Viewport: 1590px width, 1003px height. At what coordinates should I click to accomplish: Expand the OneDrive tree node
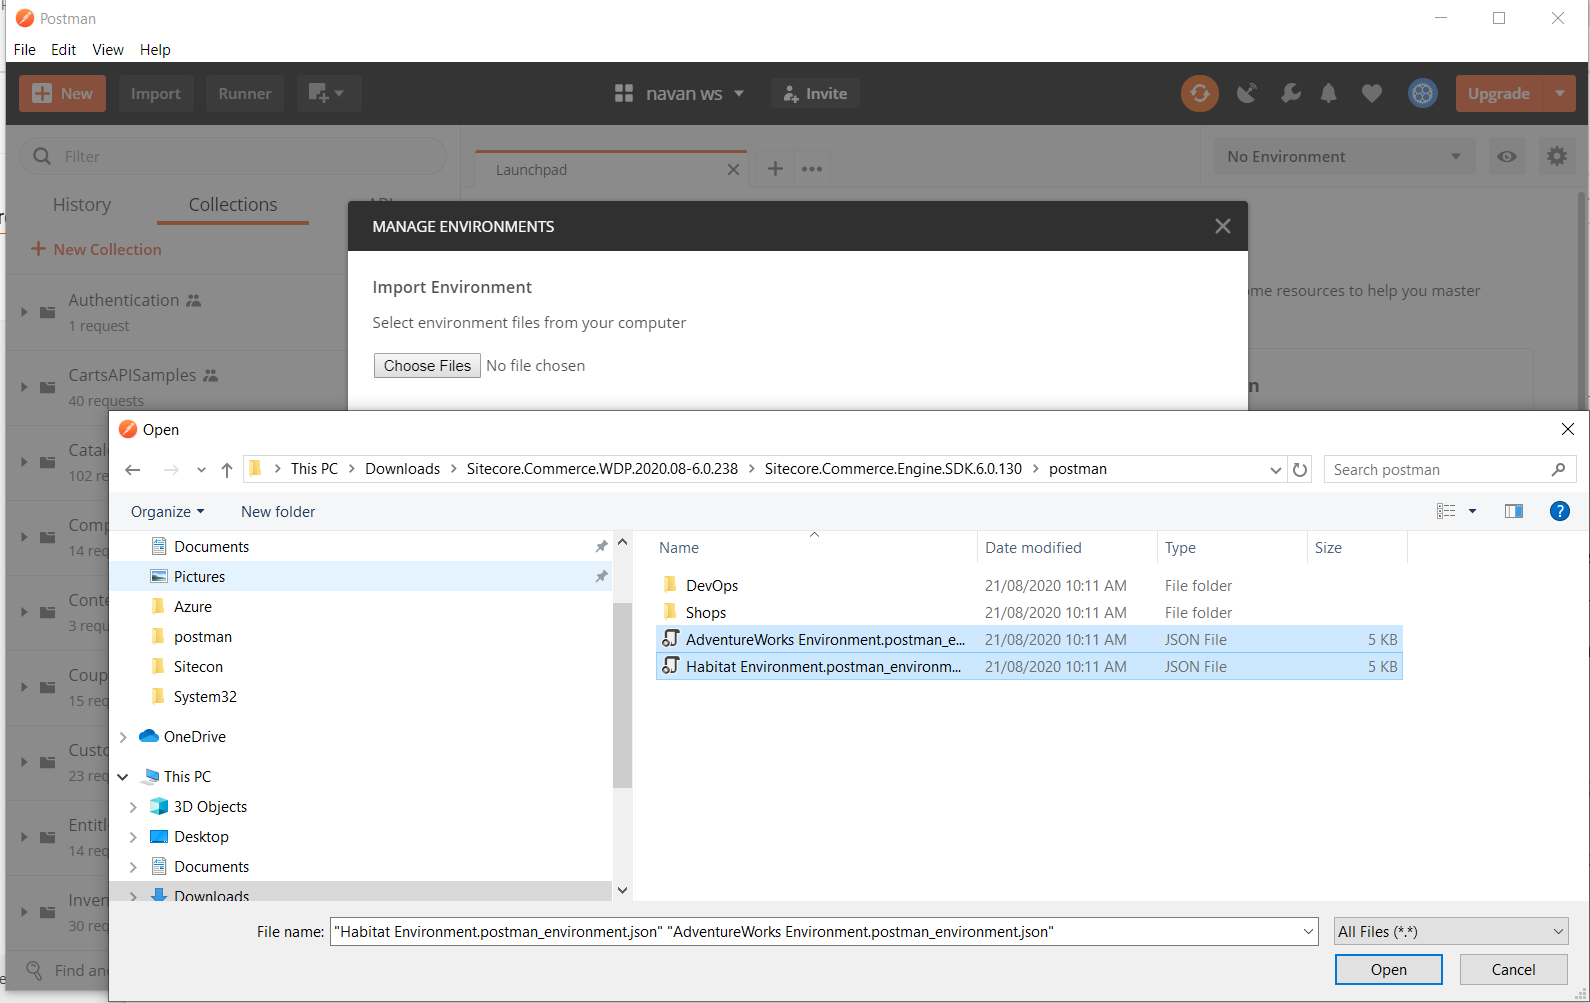click(123, 736)
